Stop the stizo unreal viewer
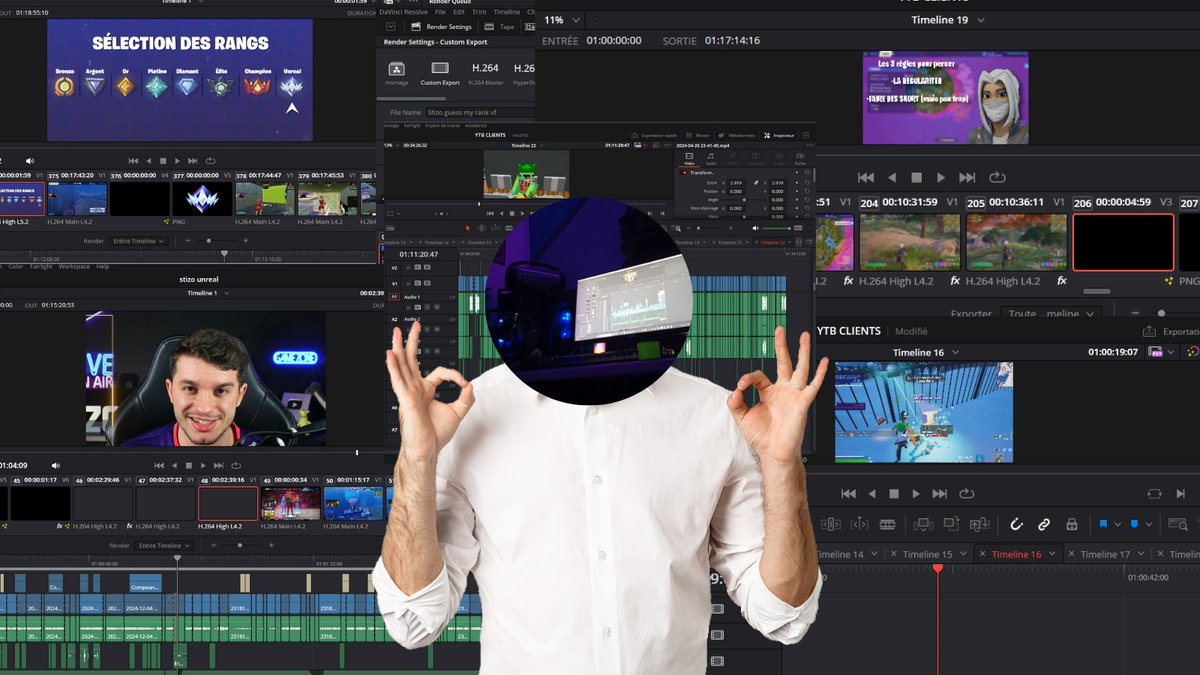The height and width of the screenshot is (675, 1200). pyautogui.click(x=187, y=465)
